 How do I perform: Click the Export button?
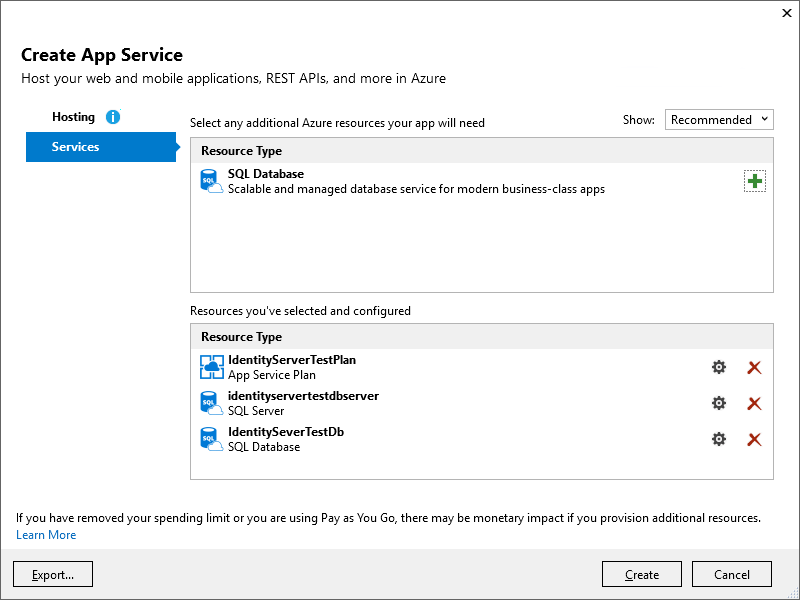pyautogui.click(x=53, y=574)
